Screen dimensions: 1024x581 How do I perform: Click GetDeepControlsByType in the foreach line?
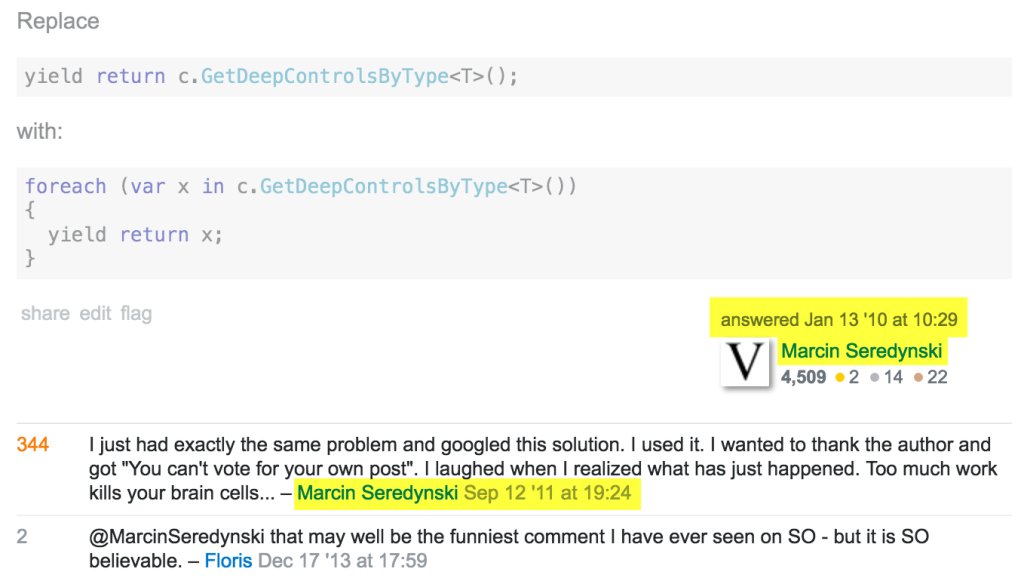(x=383, y=187)
